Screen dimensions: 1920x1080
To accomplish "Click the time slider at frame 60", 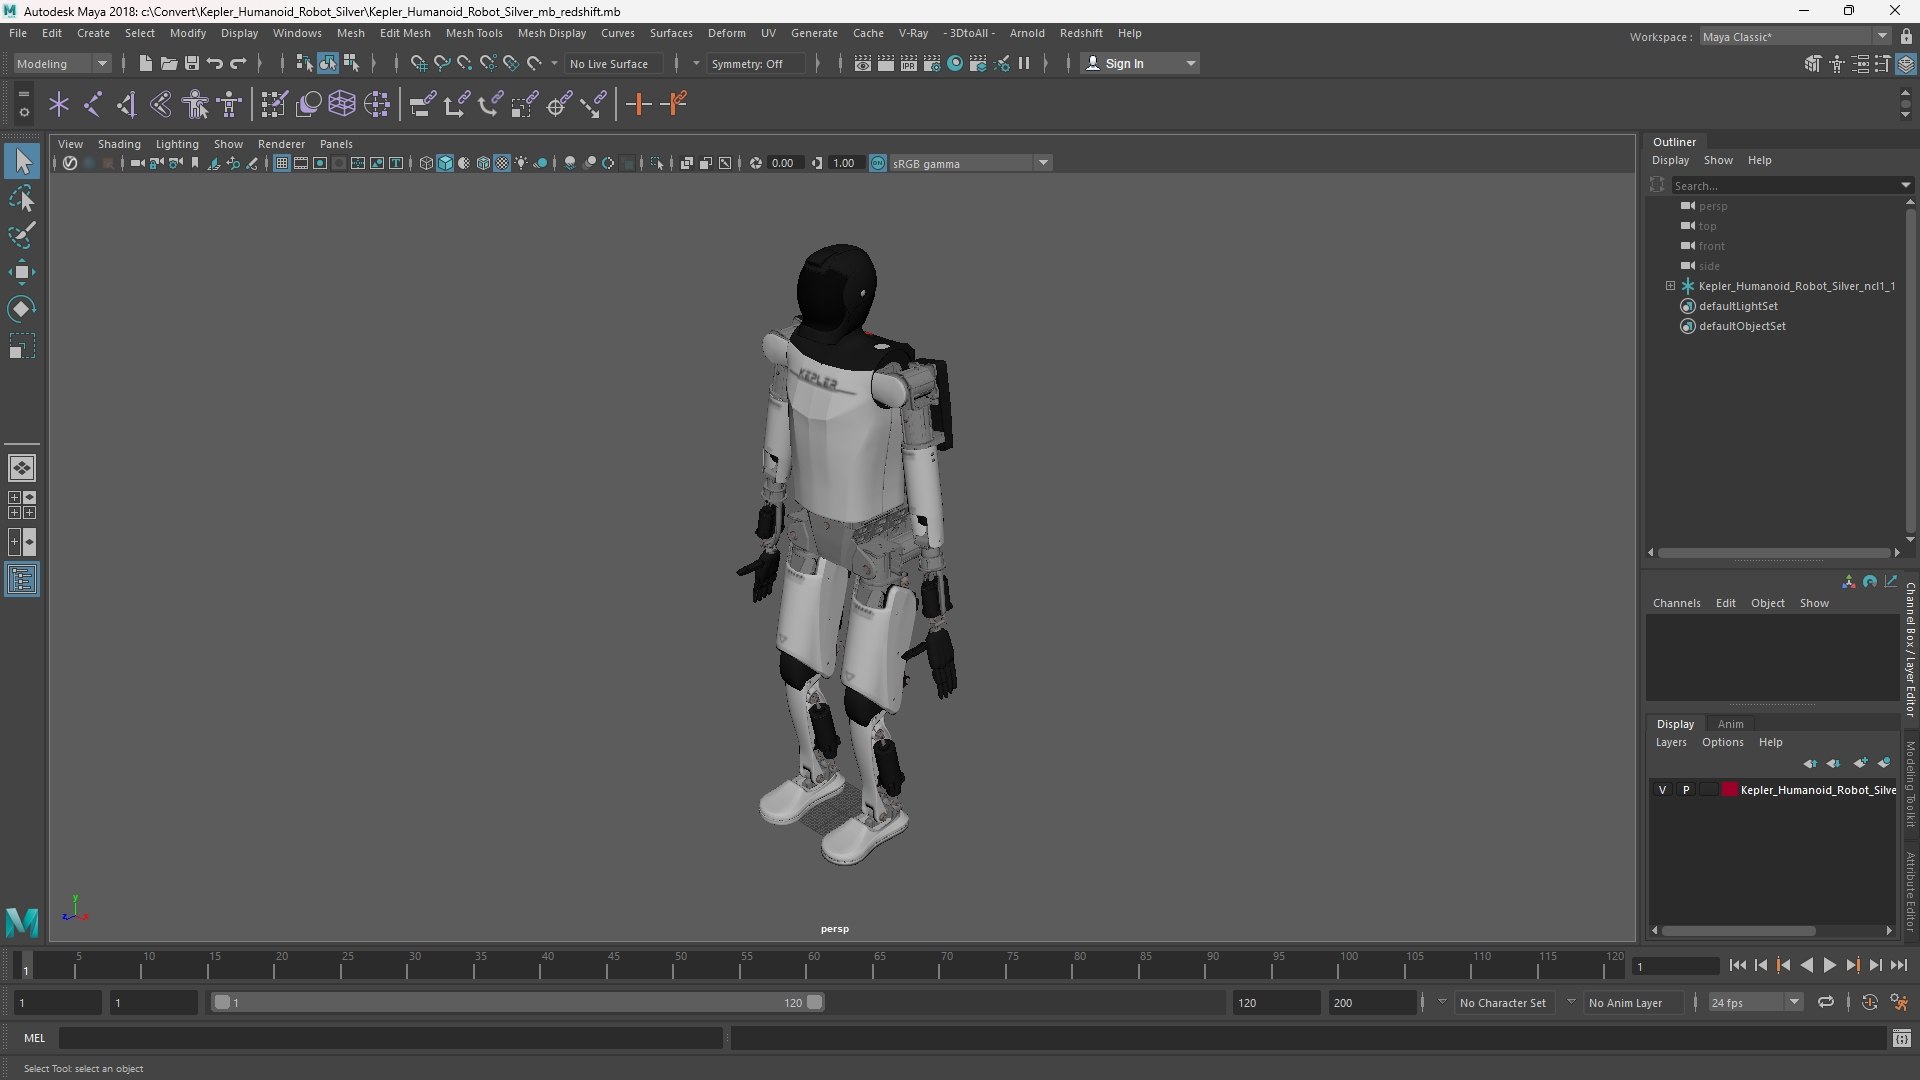I will coord(813,965).
